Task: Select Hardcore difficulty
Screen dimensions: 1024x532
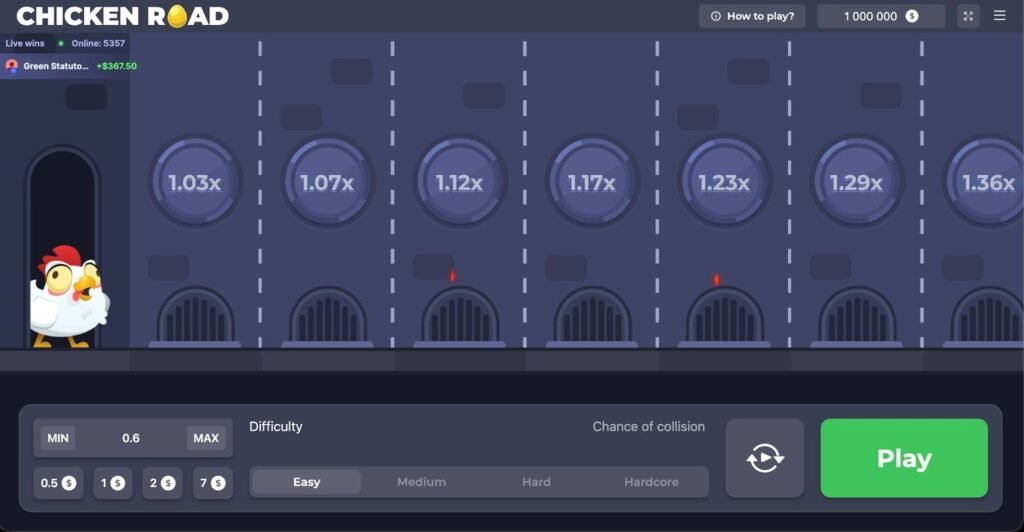Action: point(651,482)
